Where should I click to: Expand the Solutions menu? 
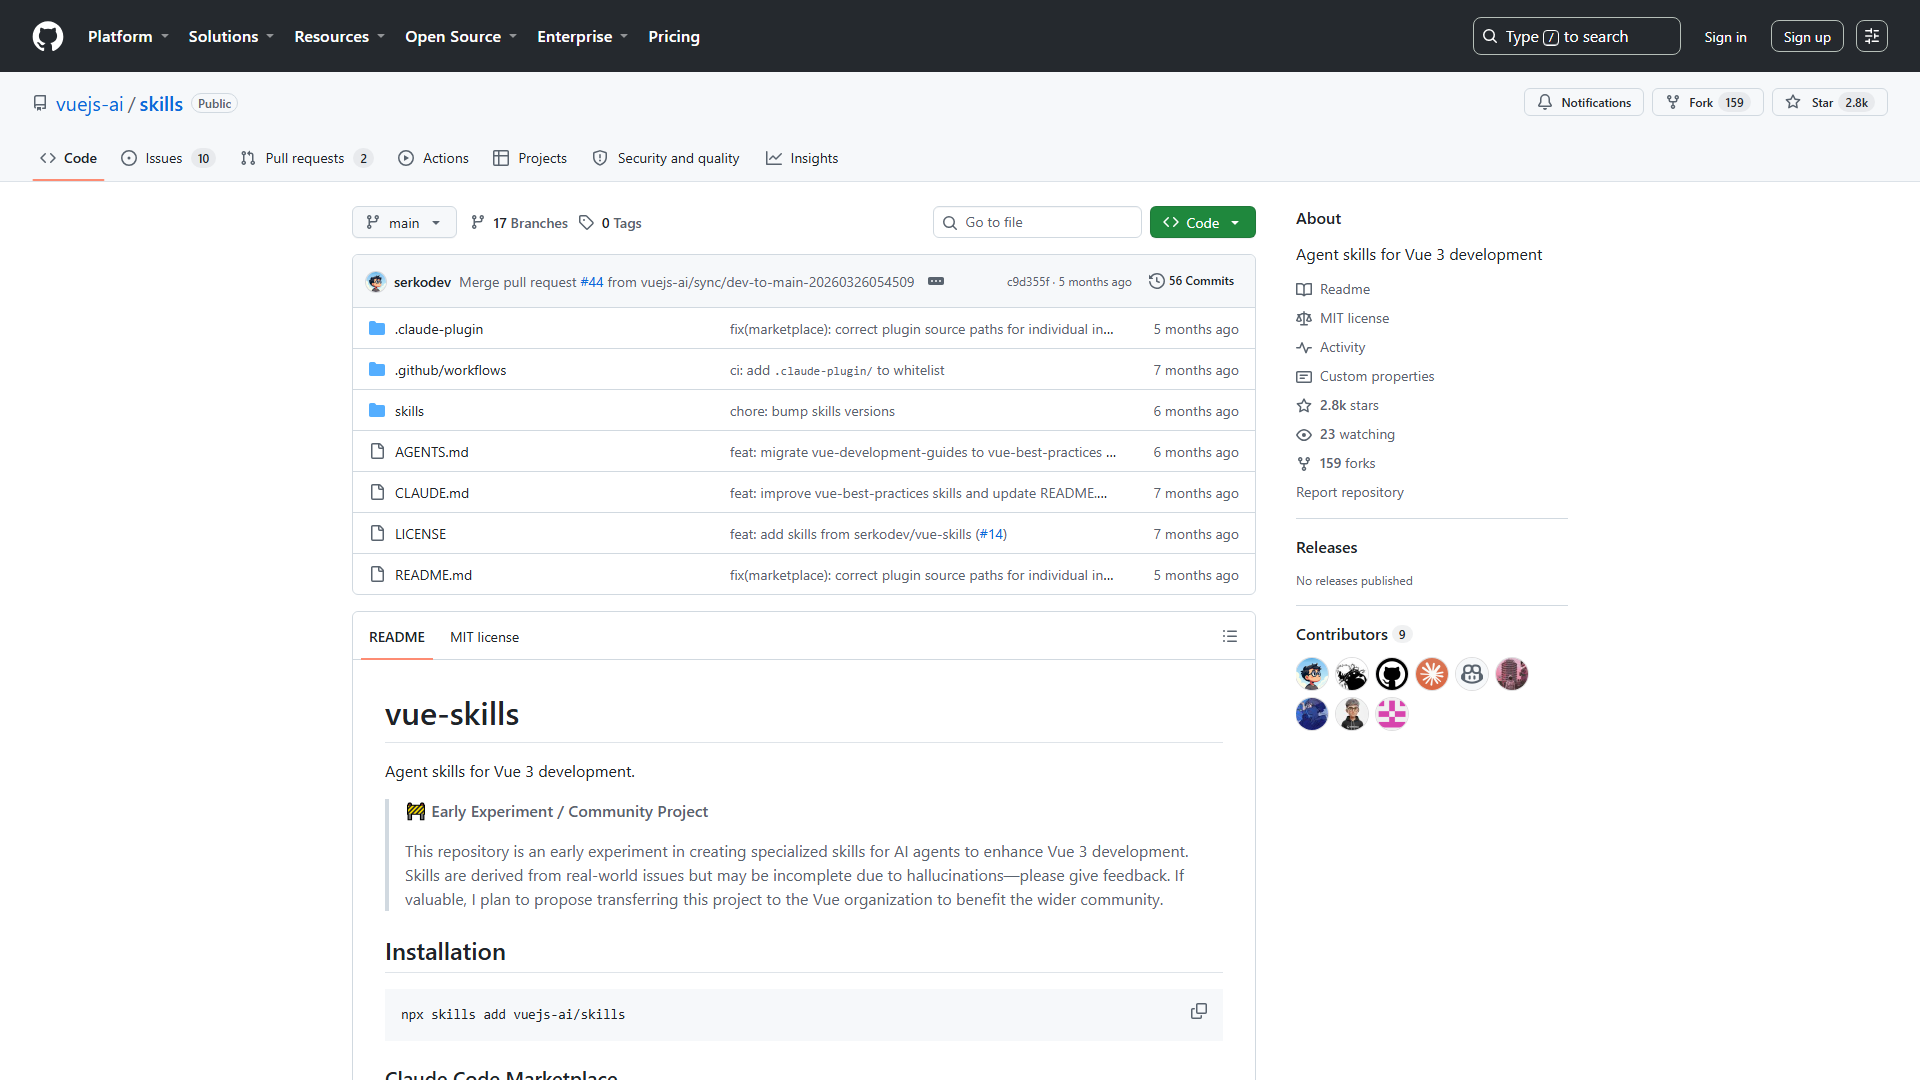coord(231,36)
